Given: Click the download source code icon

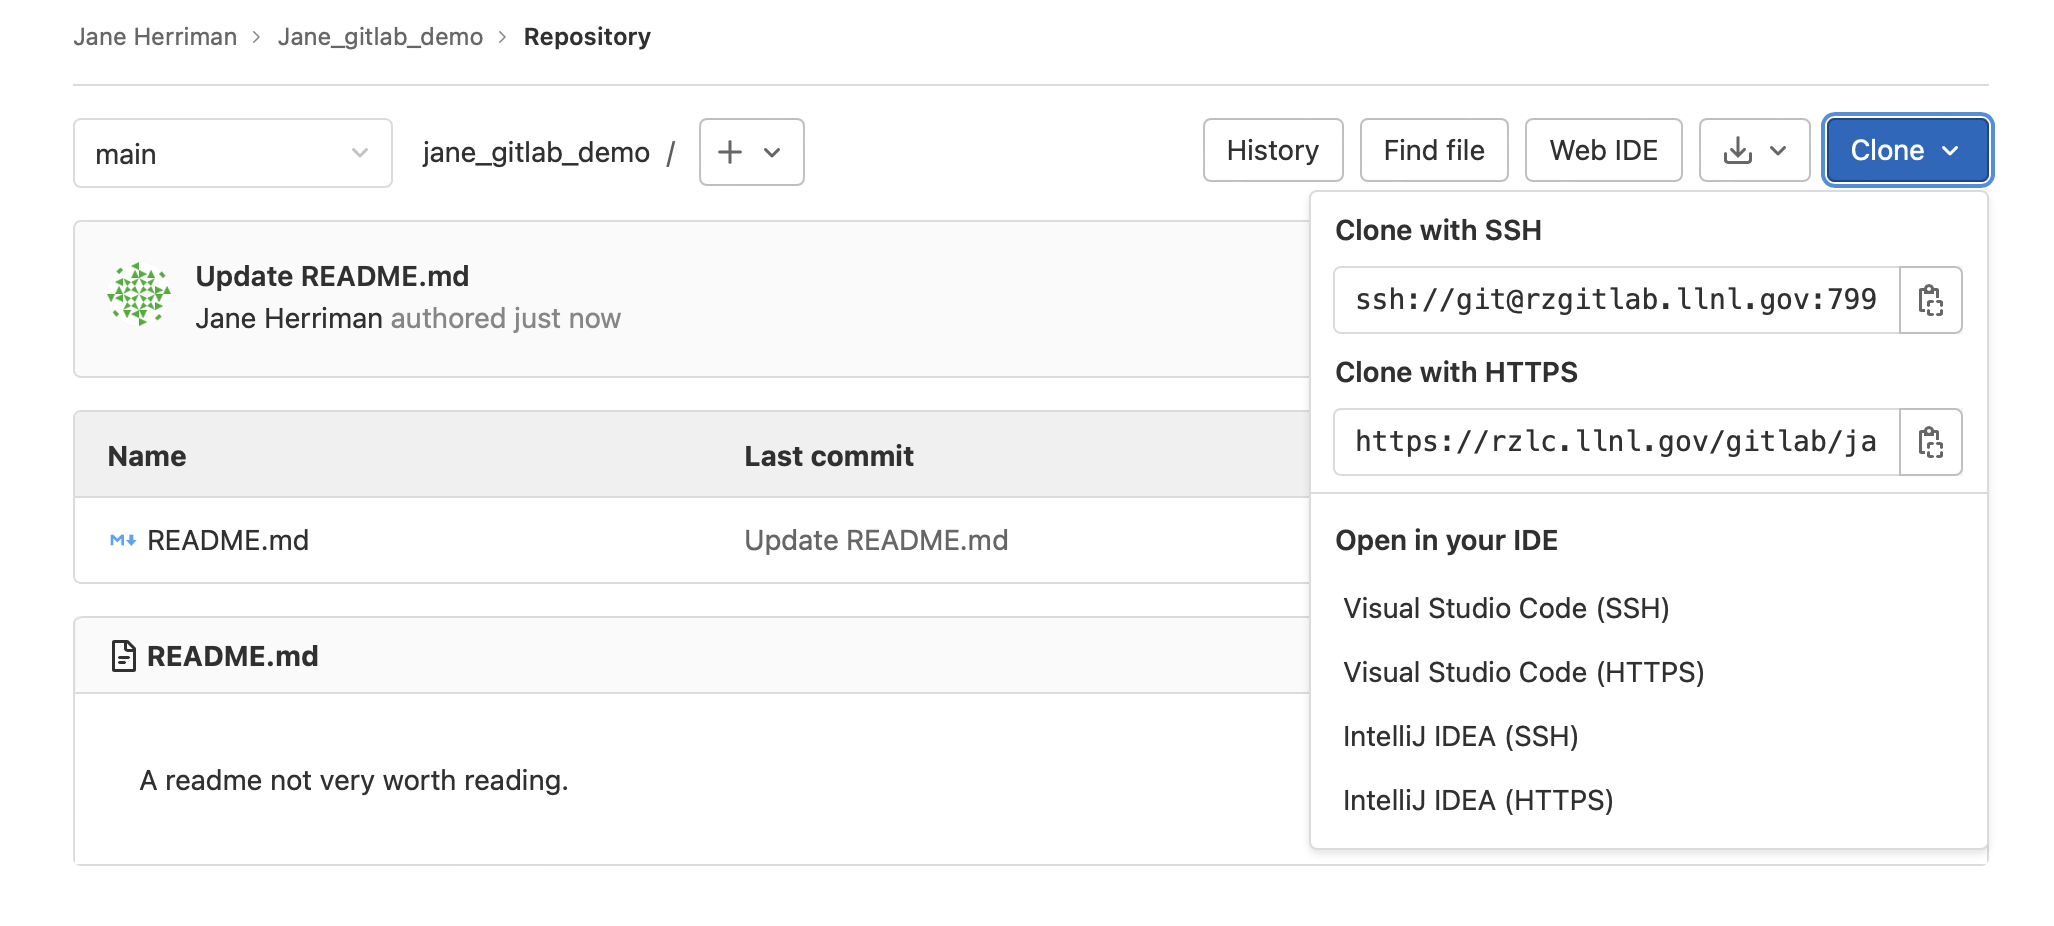Looking at the screenshot, I should click(1738, 151).
